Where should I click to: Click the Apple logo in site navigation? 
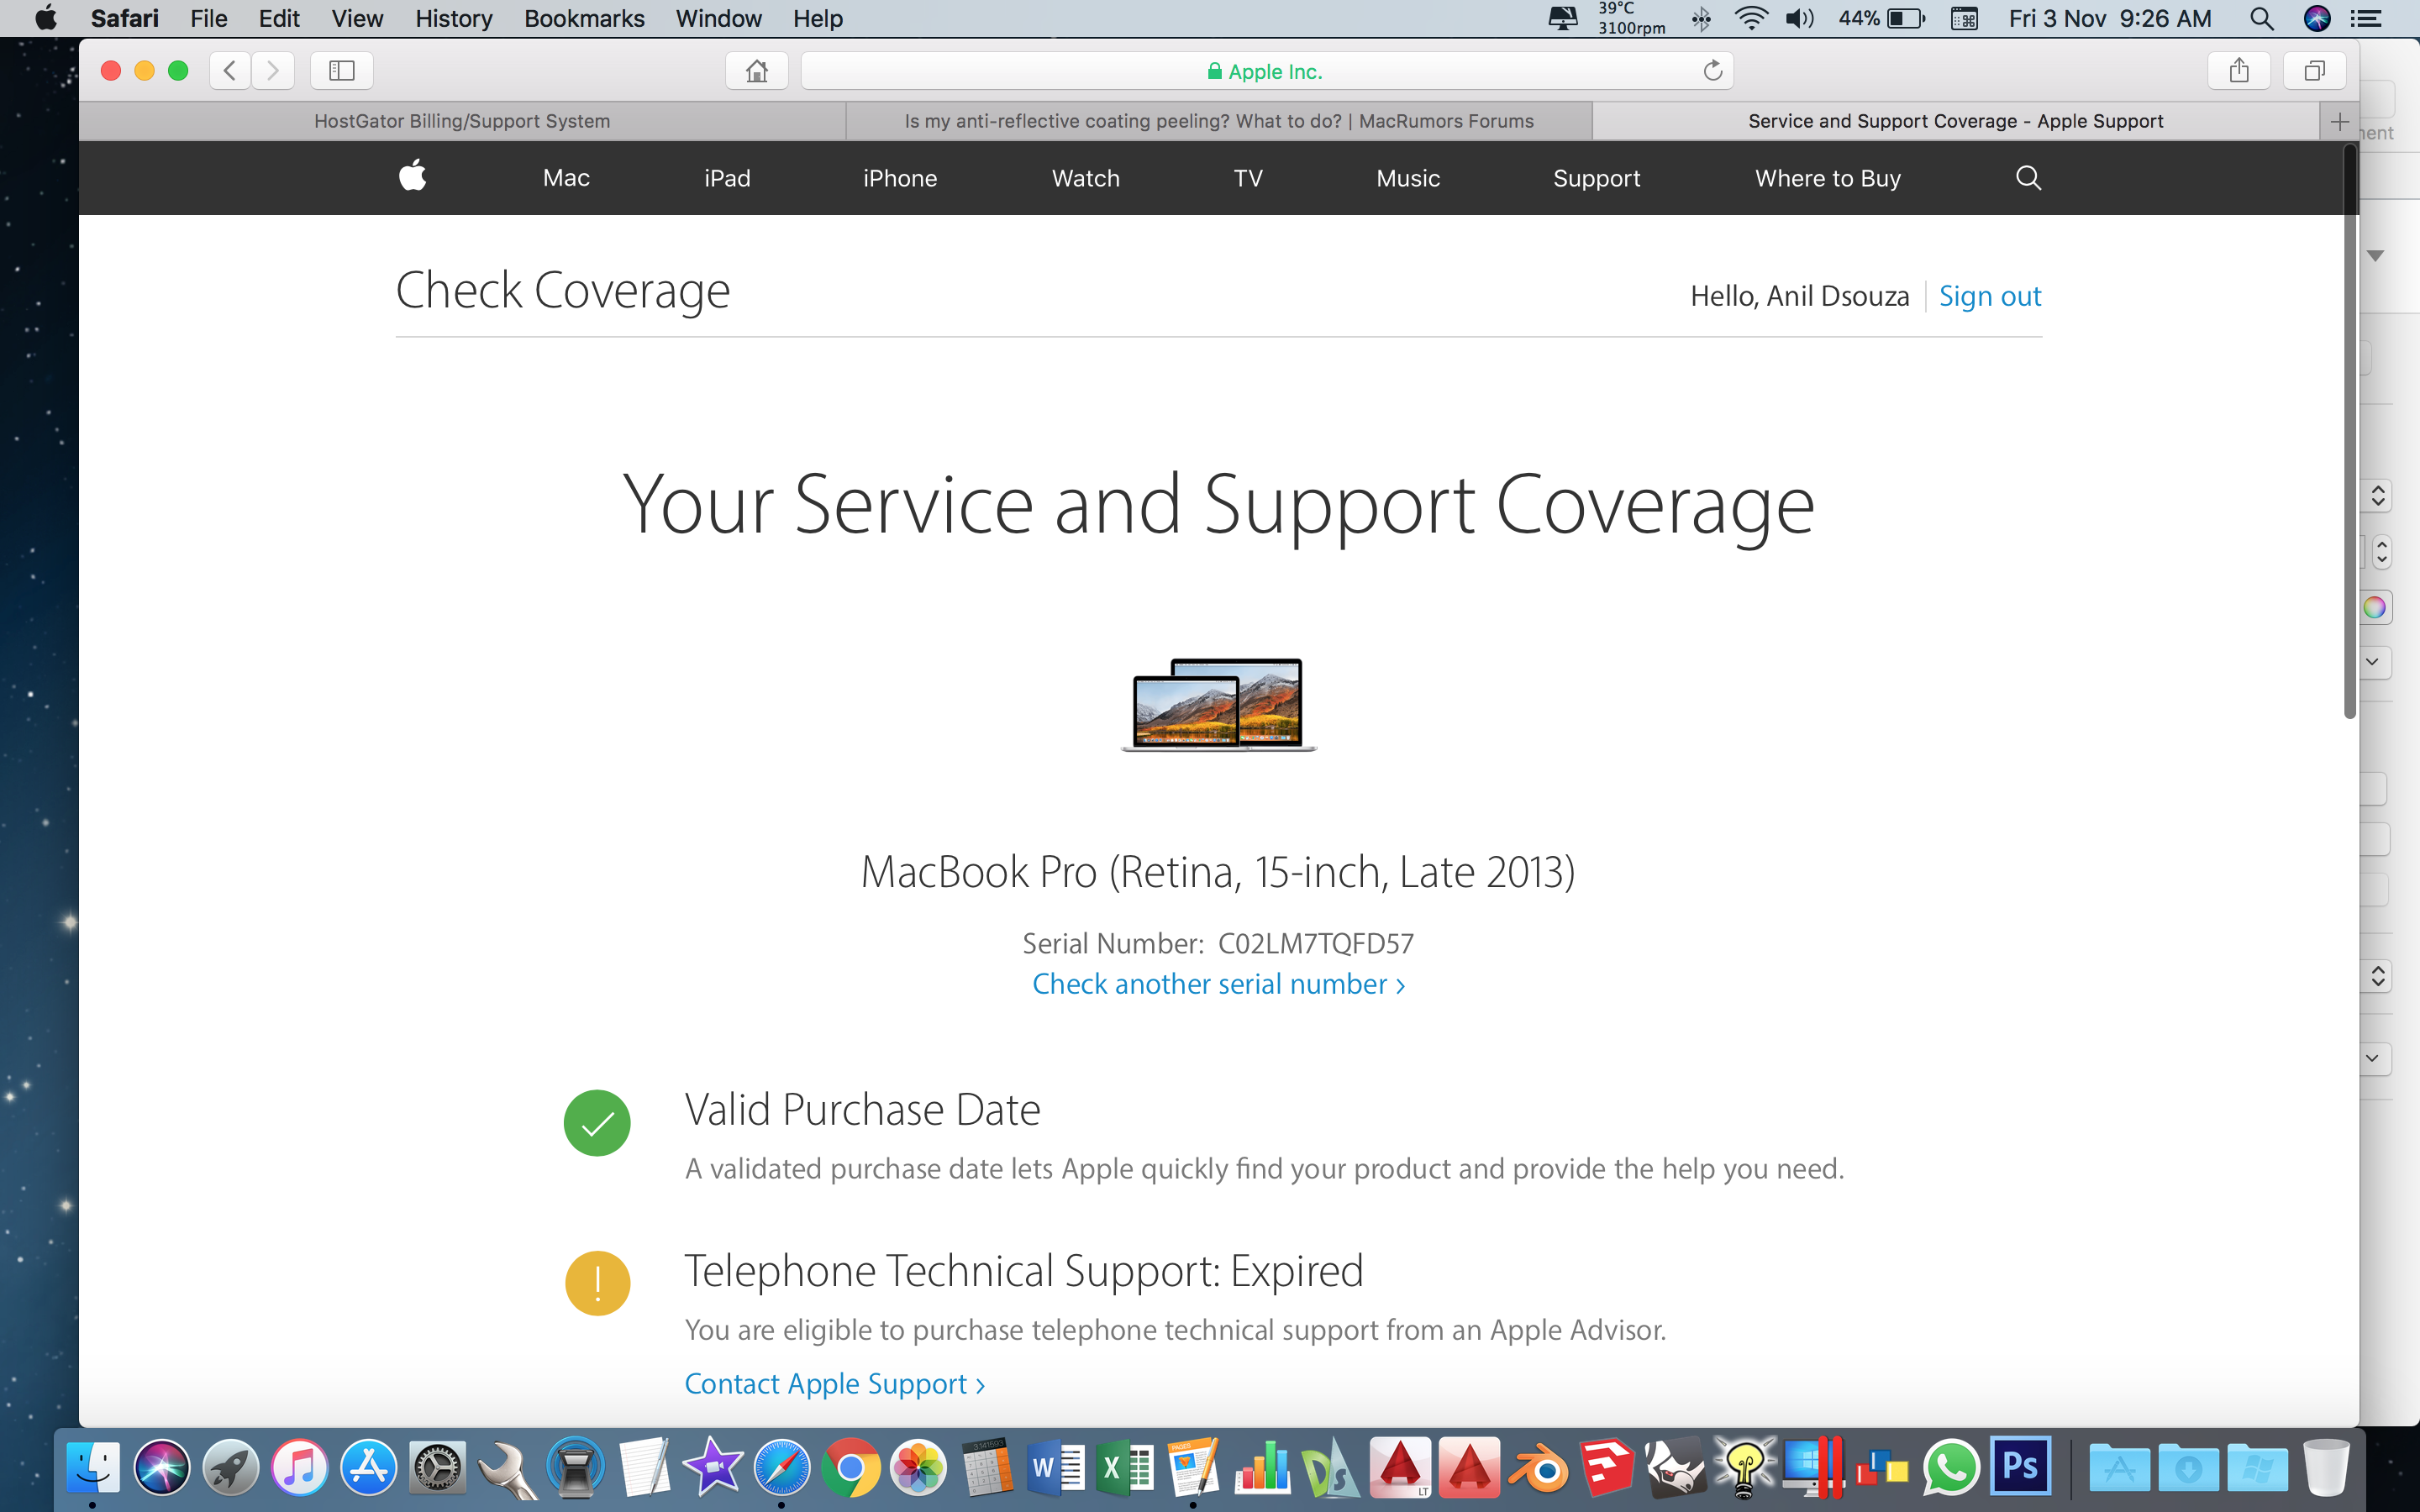click(x=413, y=177)
